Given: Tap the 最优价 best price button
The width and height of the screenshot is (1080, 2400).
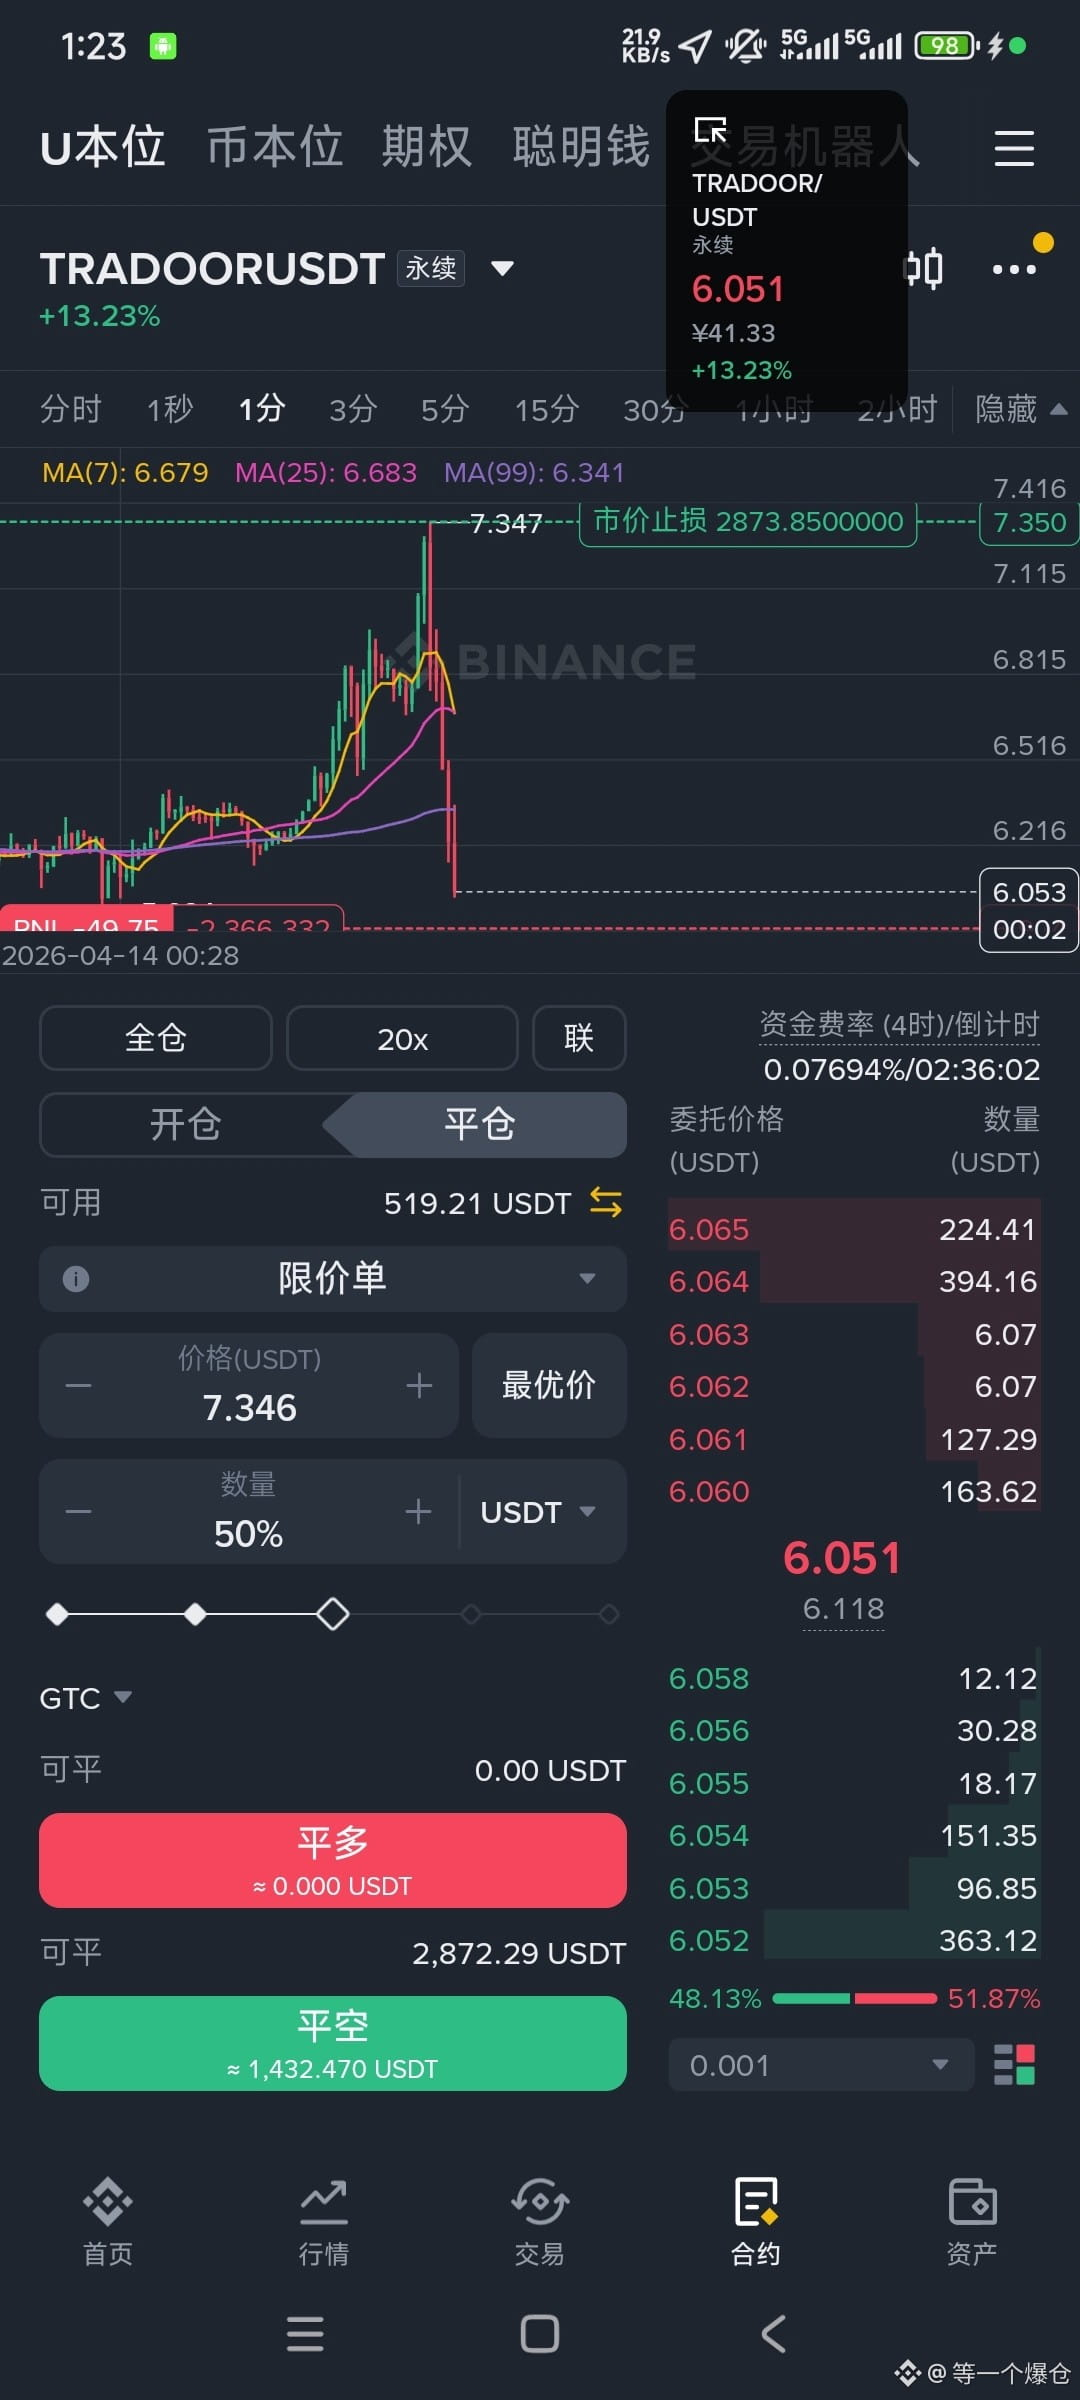Looking at the screenshot, I should (x=549, y=1385).
